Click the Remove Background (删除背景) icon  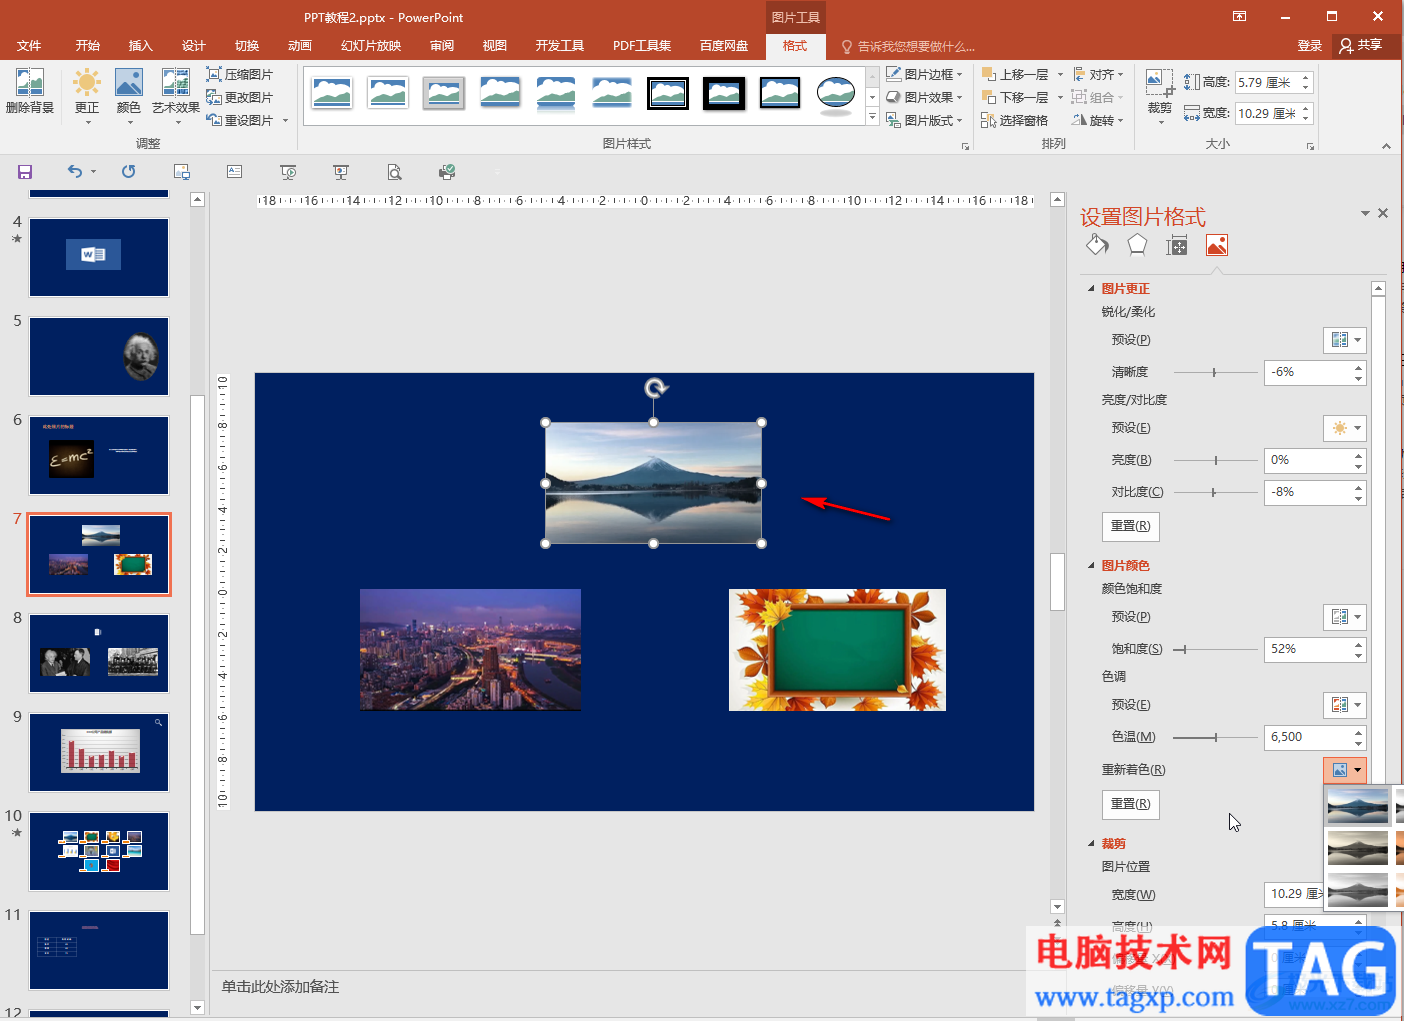tap(30, 92)
